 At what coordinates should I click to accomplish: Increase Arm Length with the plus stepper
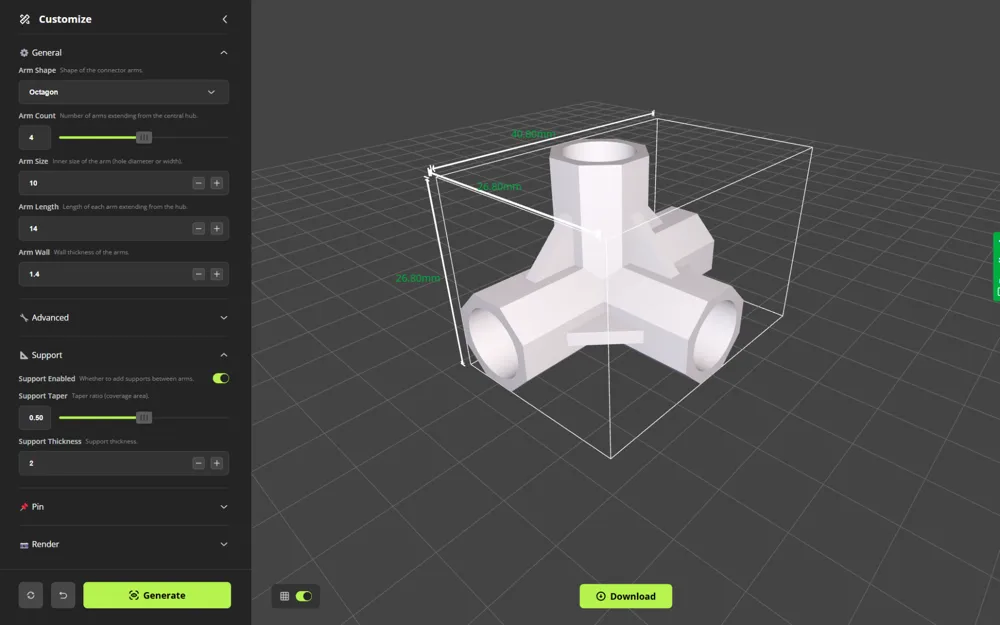tap(217, 228)
